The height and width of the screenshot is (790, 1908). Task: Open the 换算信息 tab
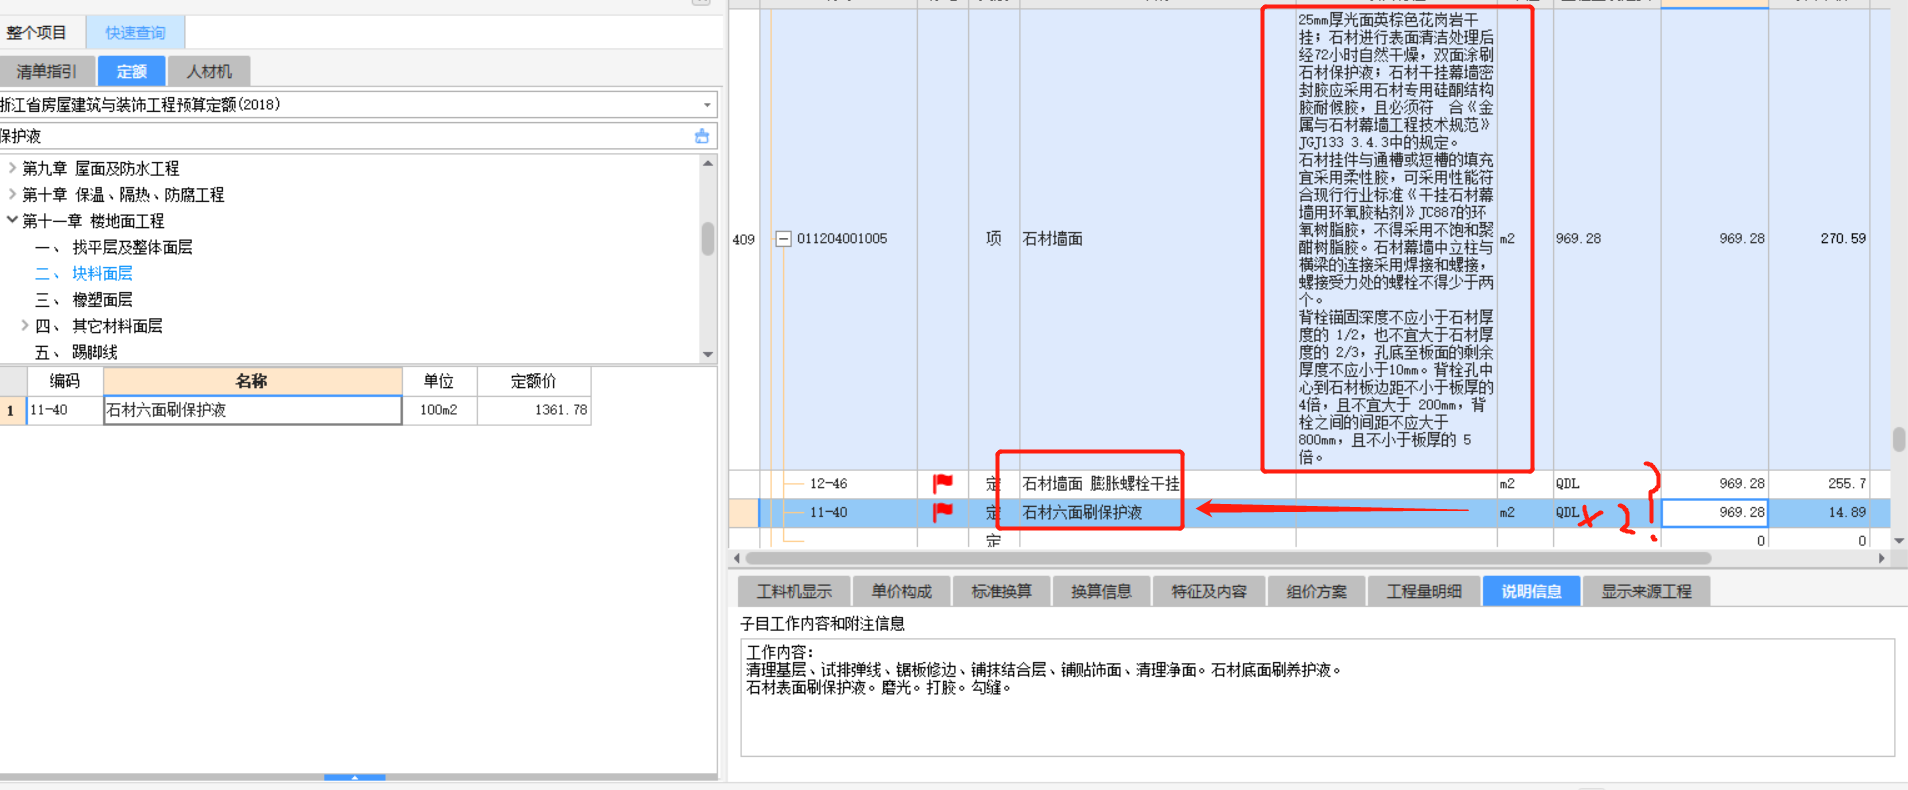[x=1101, y=592]
